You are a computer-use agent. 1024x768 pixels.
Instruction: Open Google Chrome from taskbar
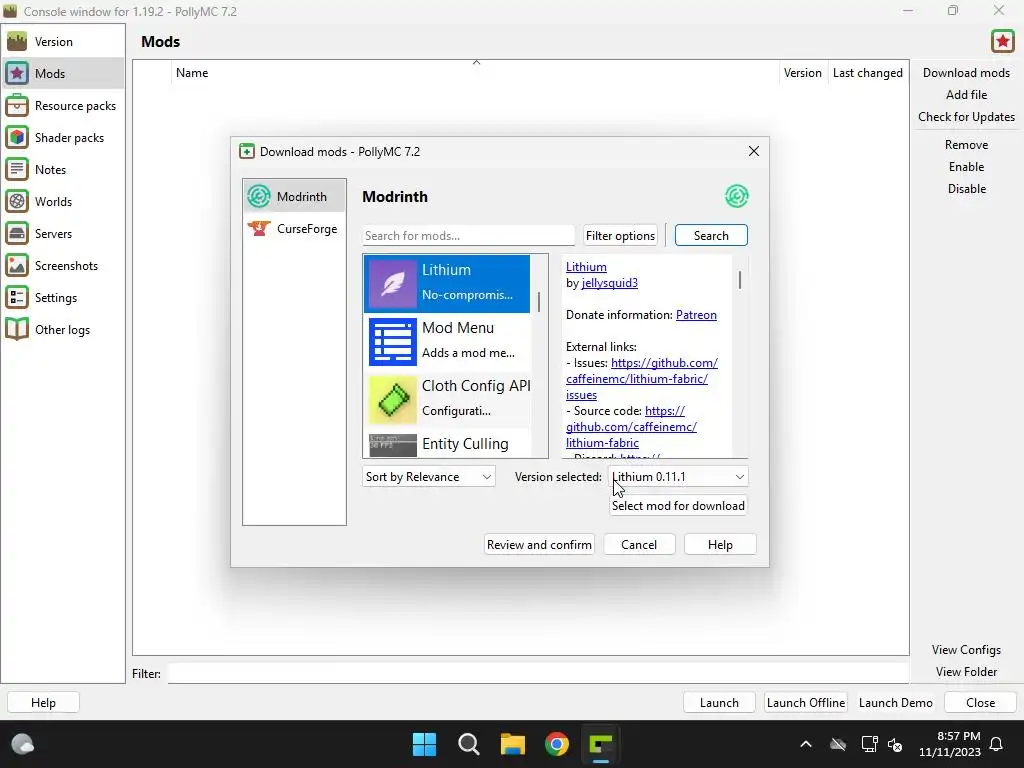(x=557, y=744)
